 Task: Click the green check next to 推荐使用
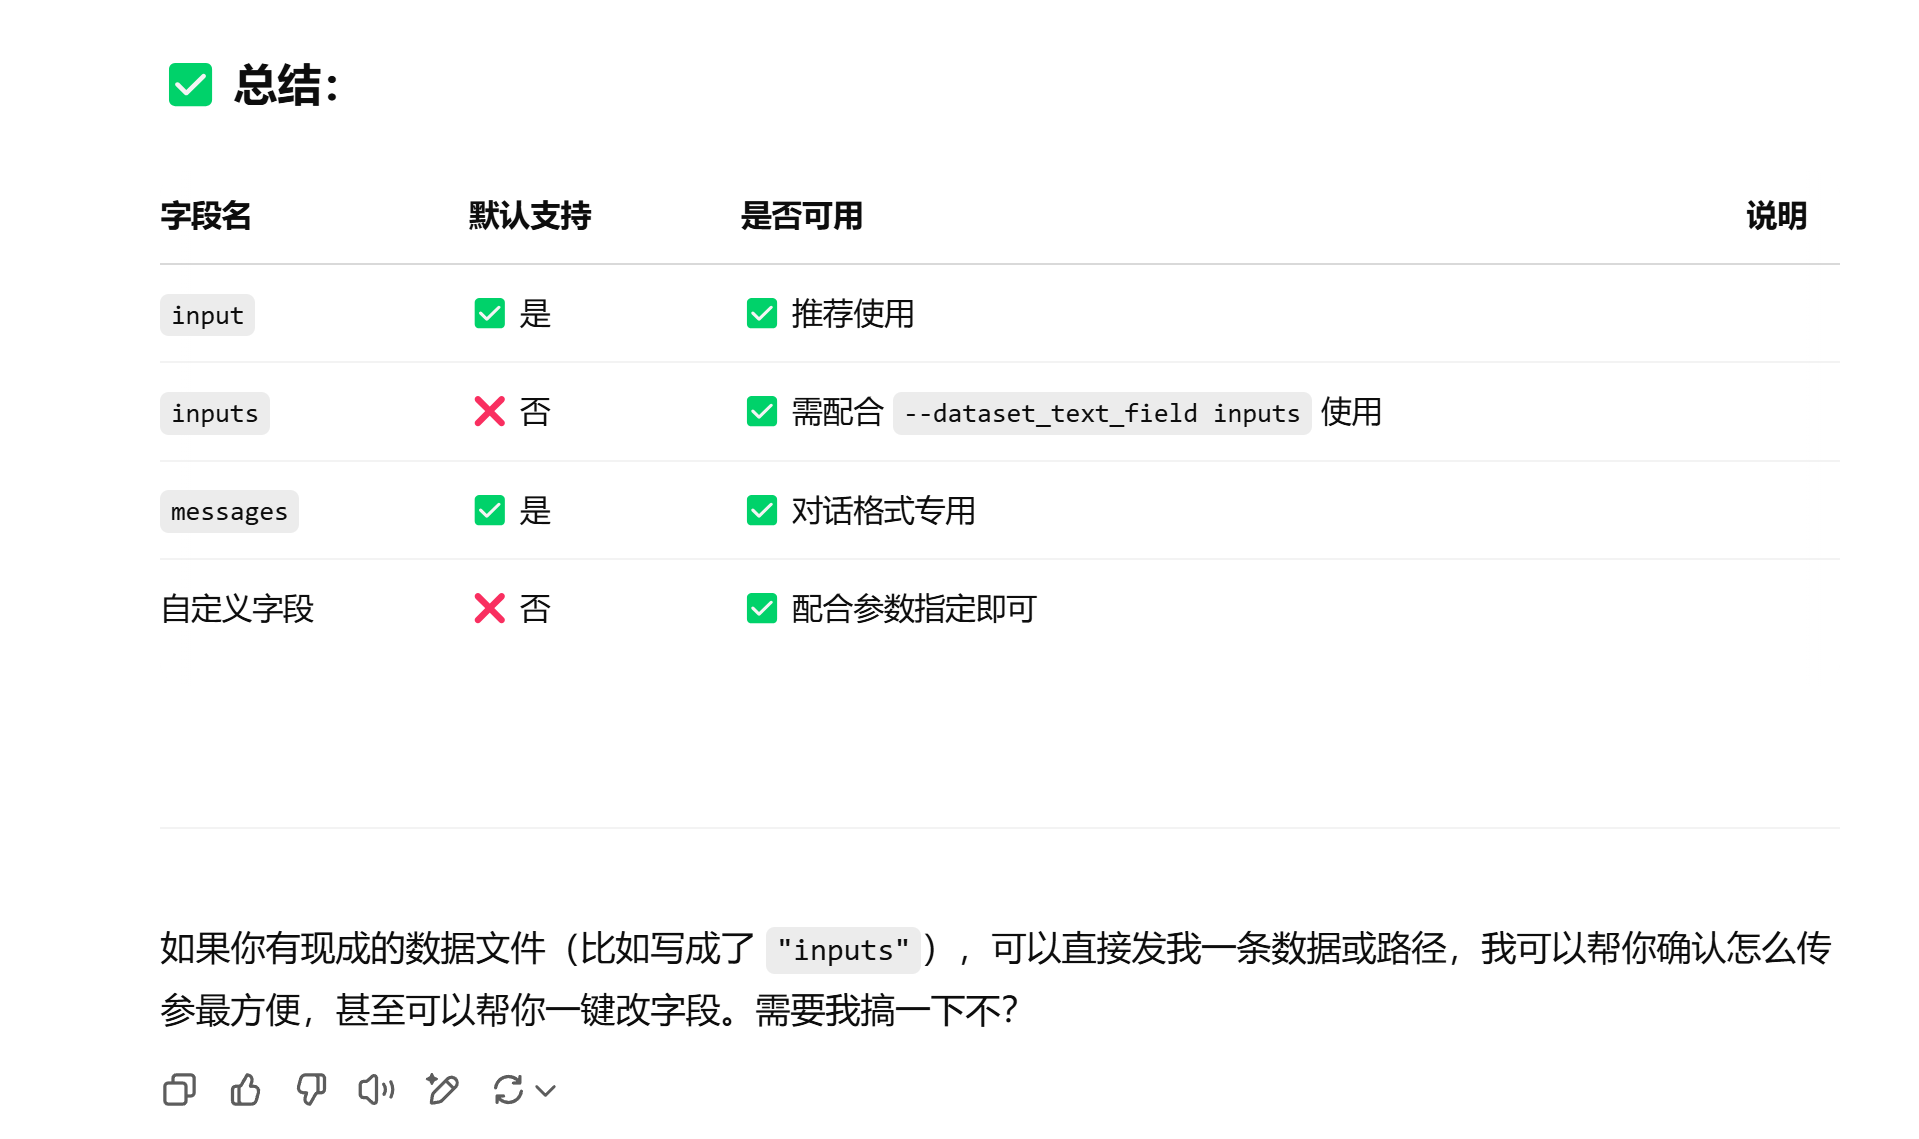coord(762,313)
